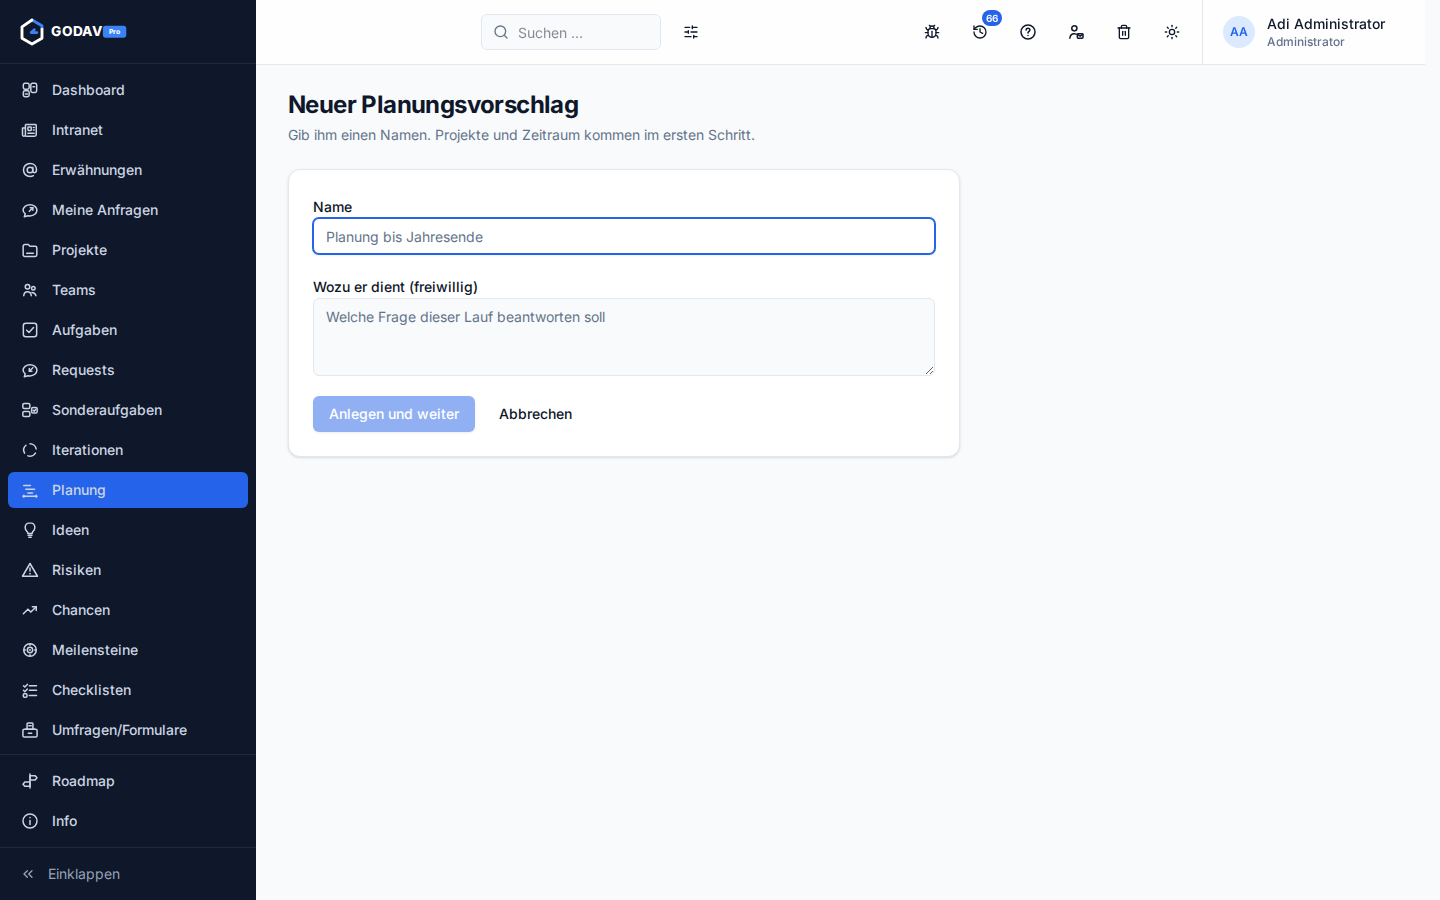Viewport: 1440px width, 900px height.
Task: Go to Umfragen/Formulare
Action: 128,730
